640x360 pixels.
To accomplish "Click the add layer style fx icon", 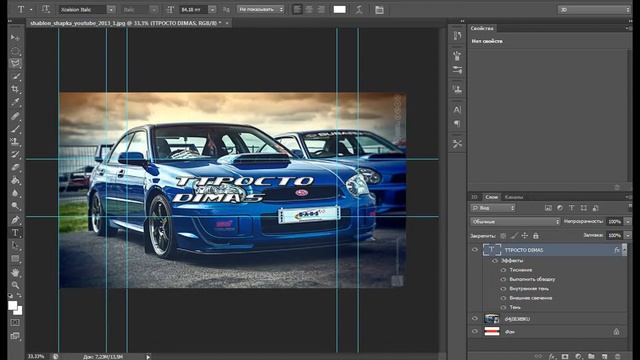I will point(551,356).
